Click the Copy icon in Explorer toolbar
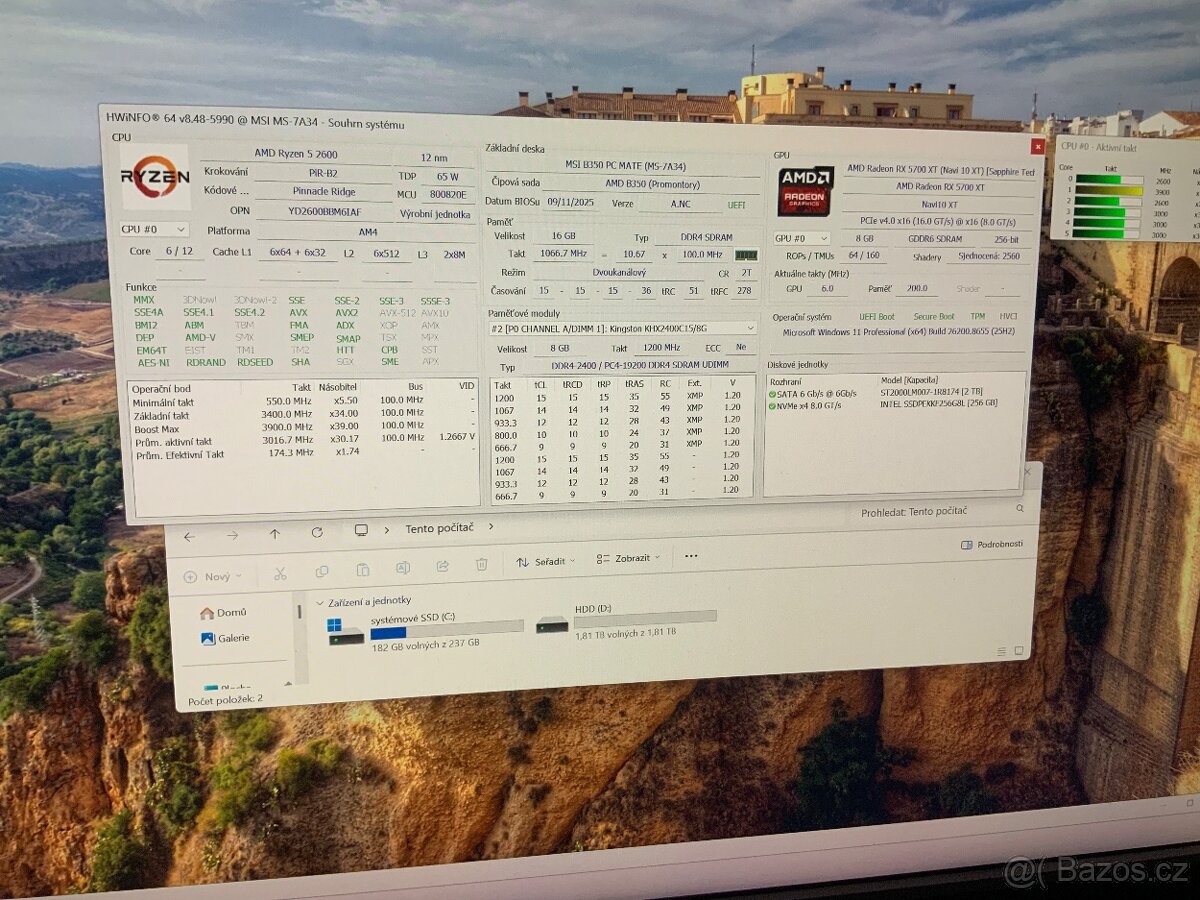 pyautogui.click(x=322, y=571)
